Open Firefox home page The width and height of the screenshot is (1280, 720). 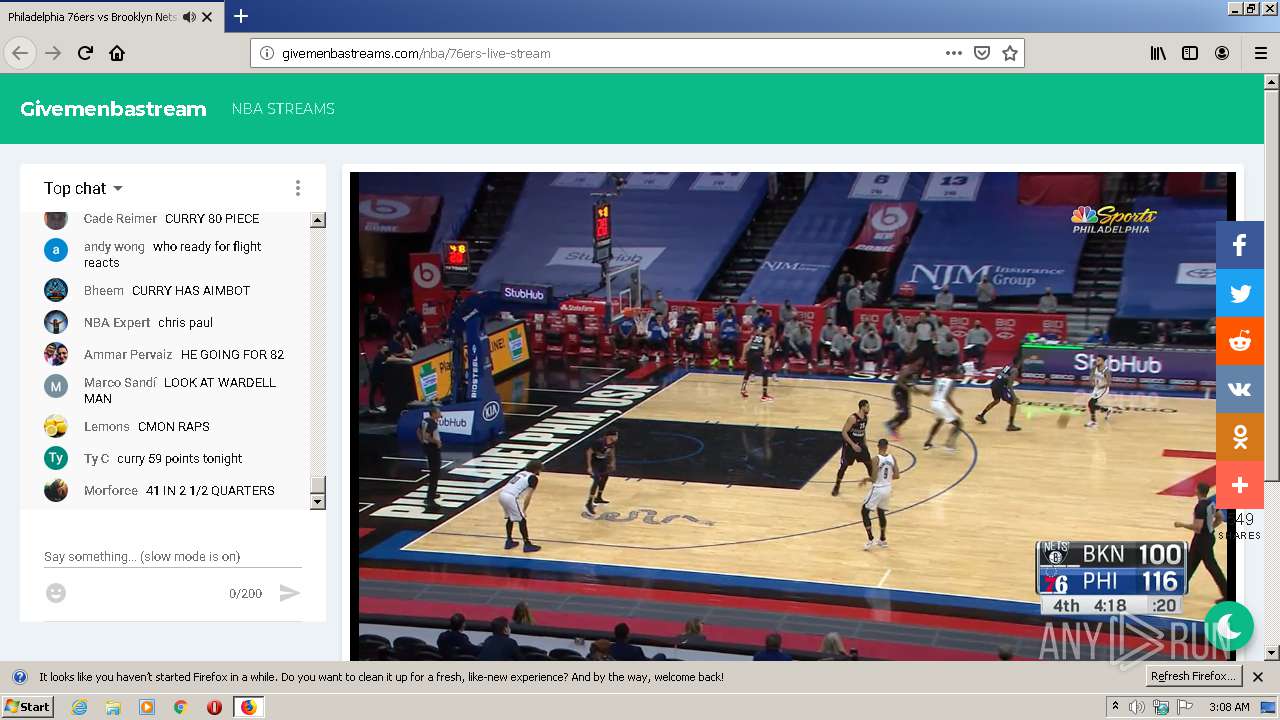117,53
